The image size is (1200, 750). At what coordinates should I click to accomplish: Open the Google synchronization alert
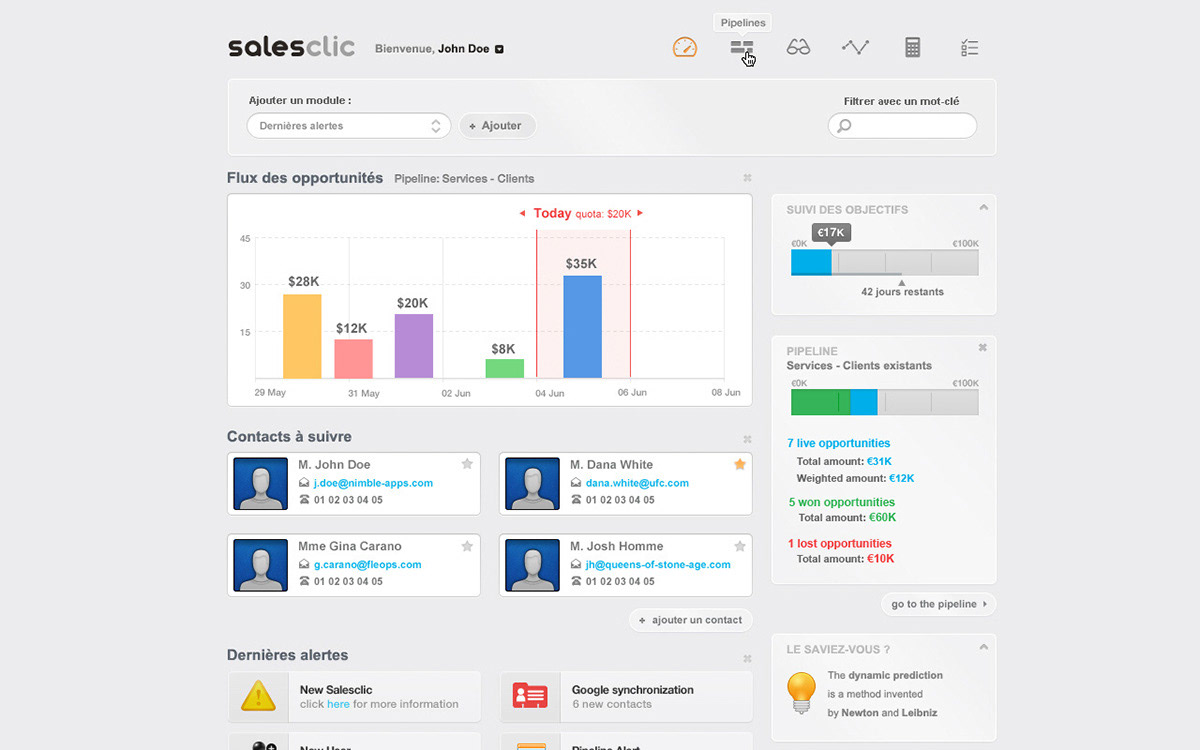(626, 697)
